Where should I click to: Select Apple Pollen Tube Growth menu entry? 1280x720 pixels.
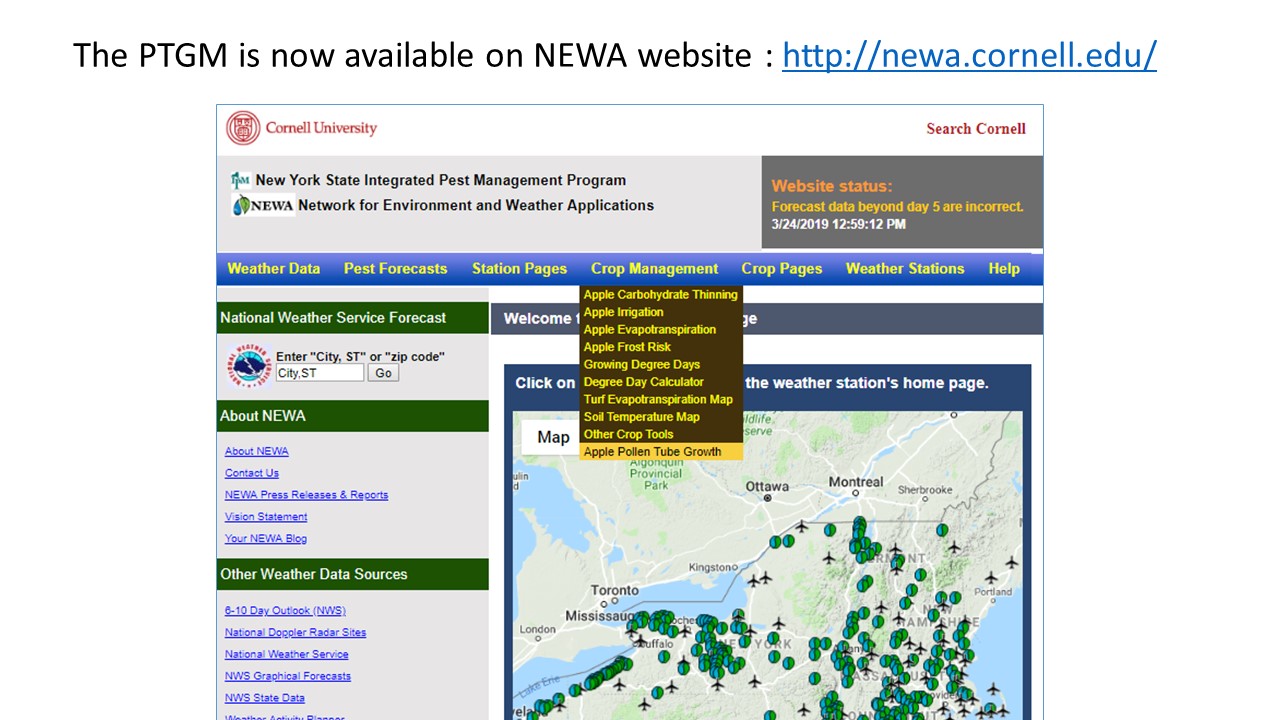coord(652,452)
